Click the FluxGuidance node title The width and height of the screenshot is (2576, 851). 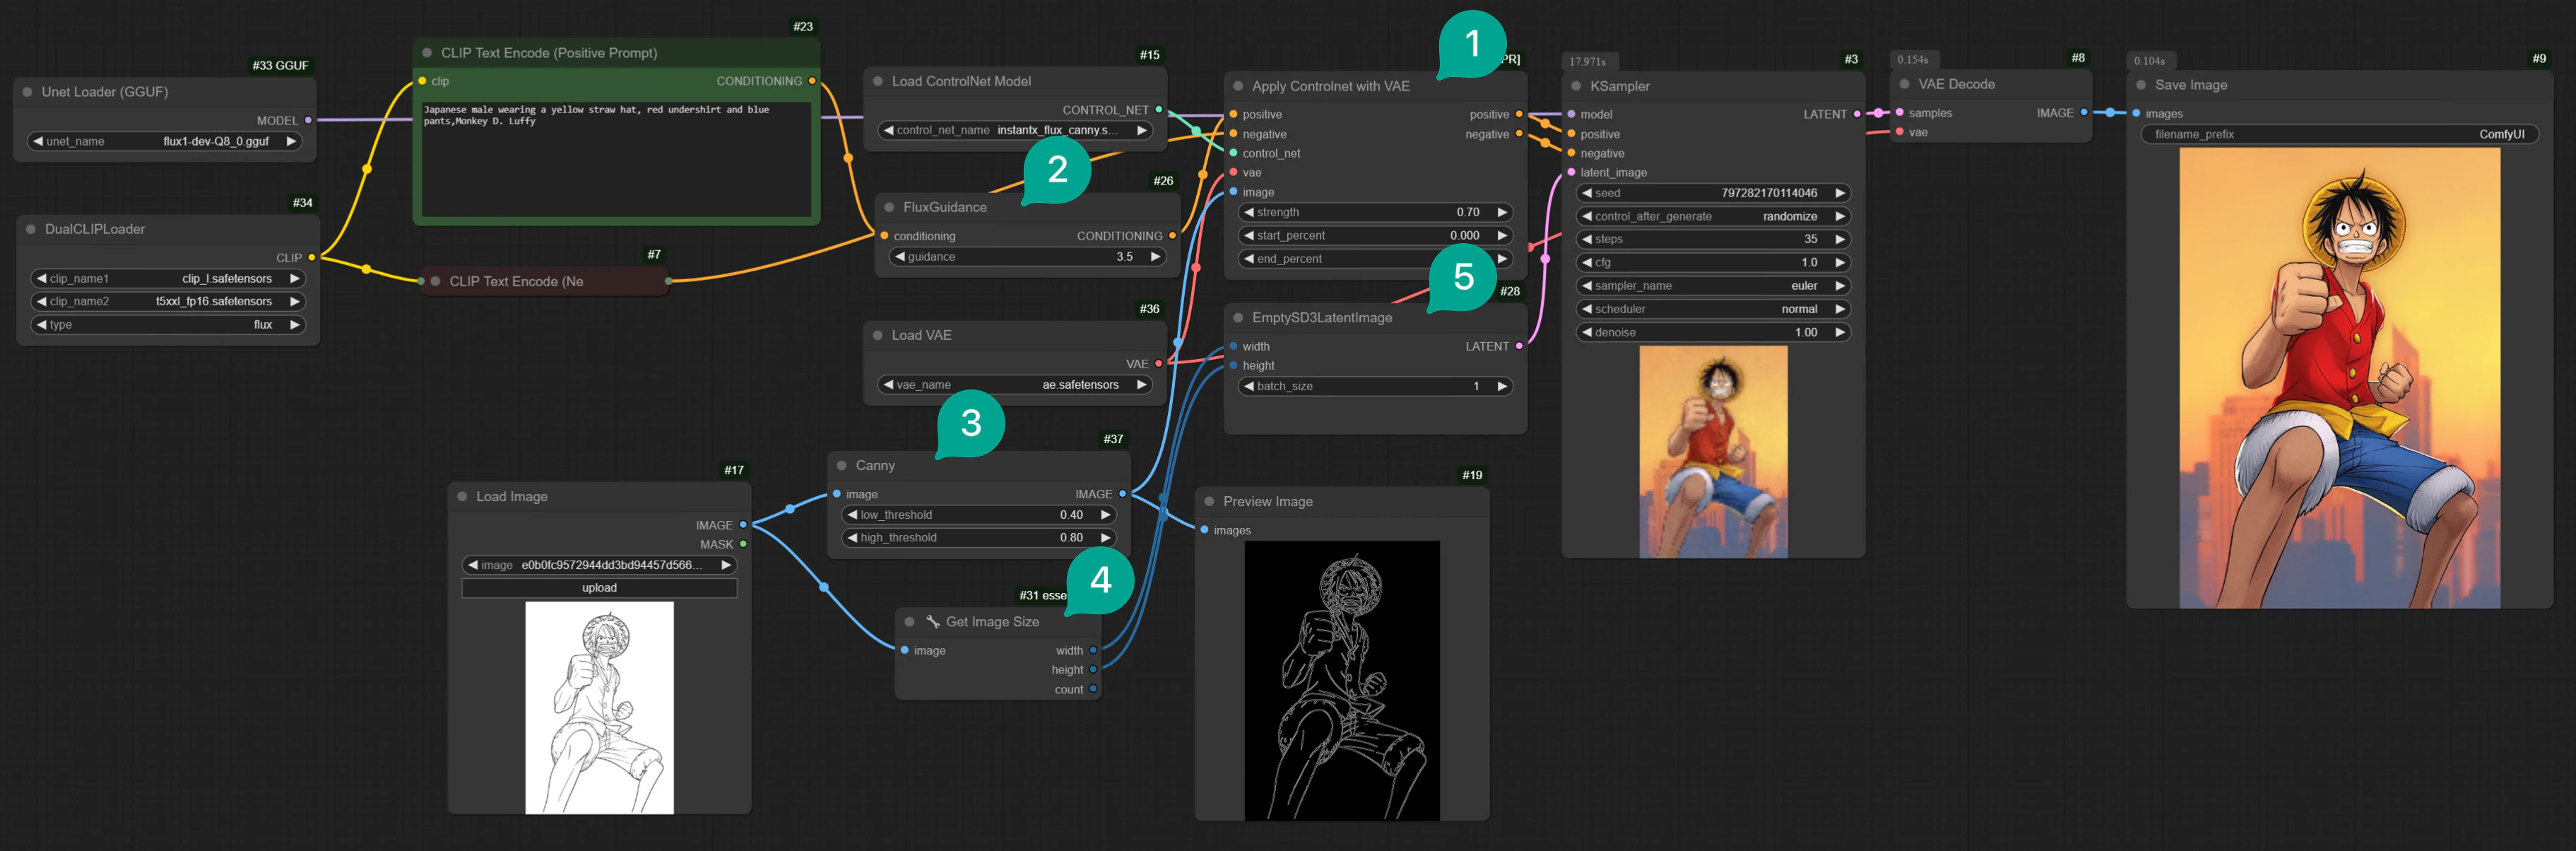[944, 207]
